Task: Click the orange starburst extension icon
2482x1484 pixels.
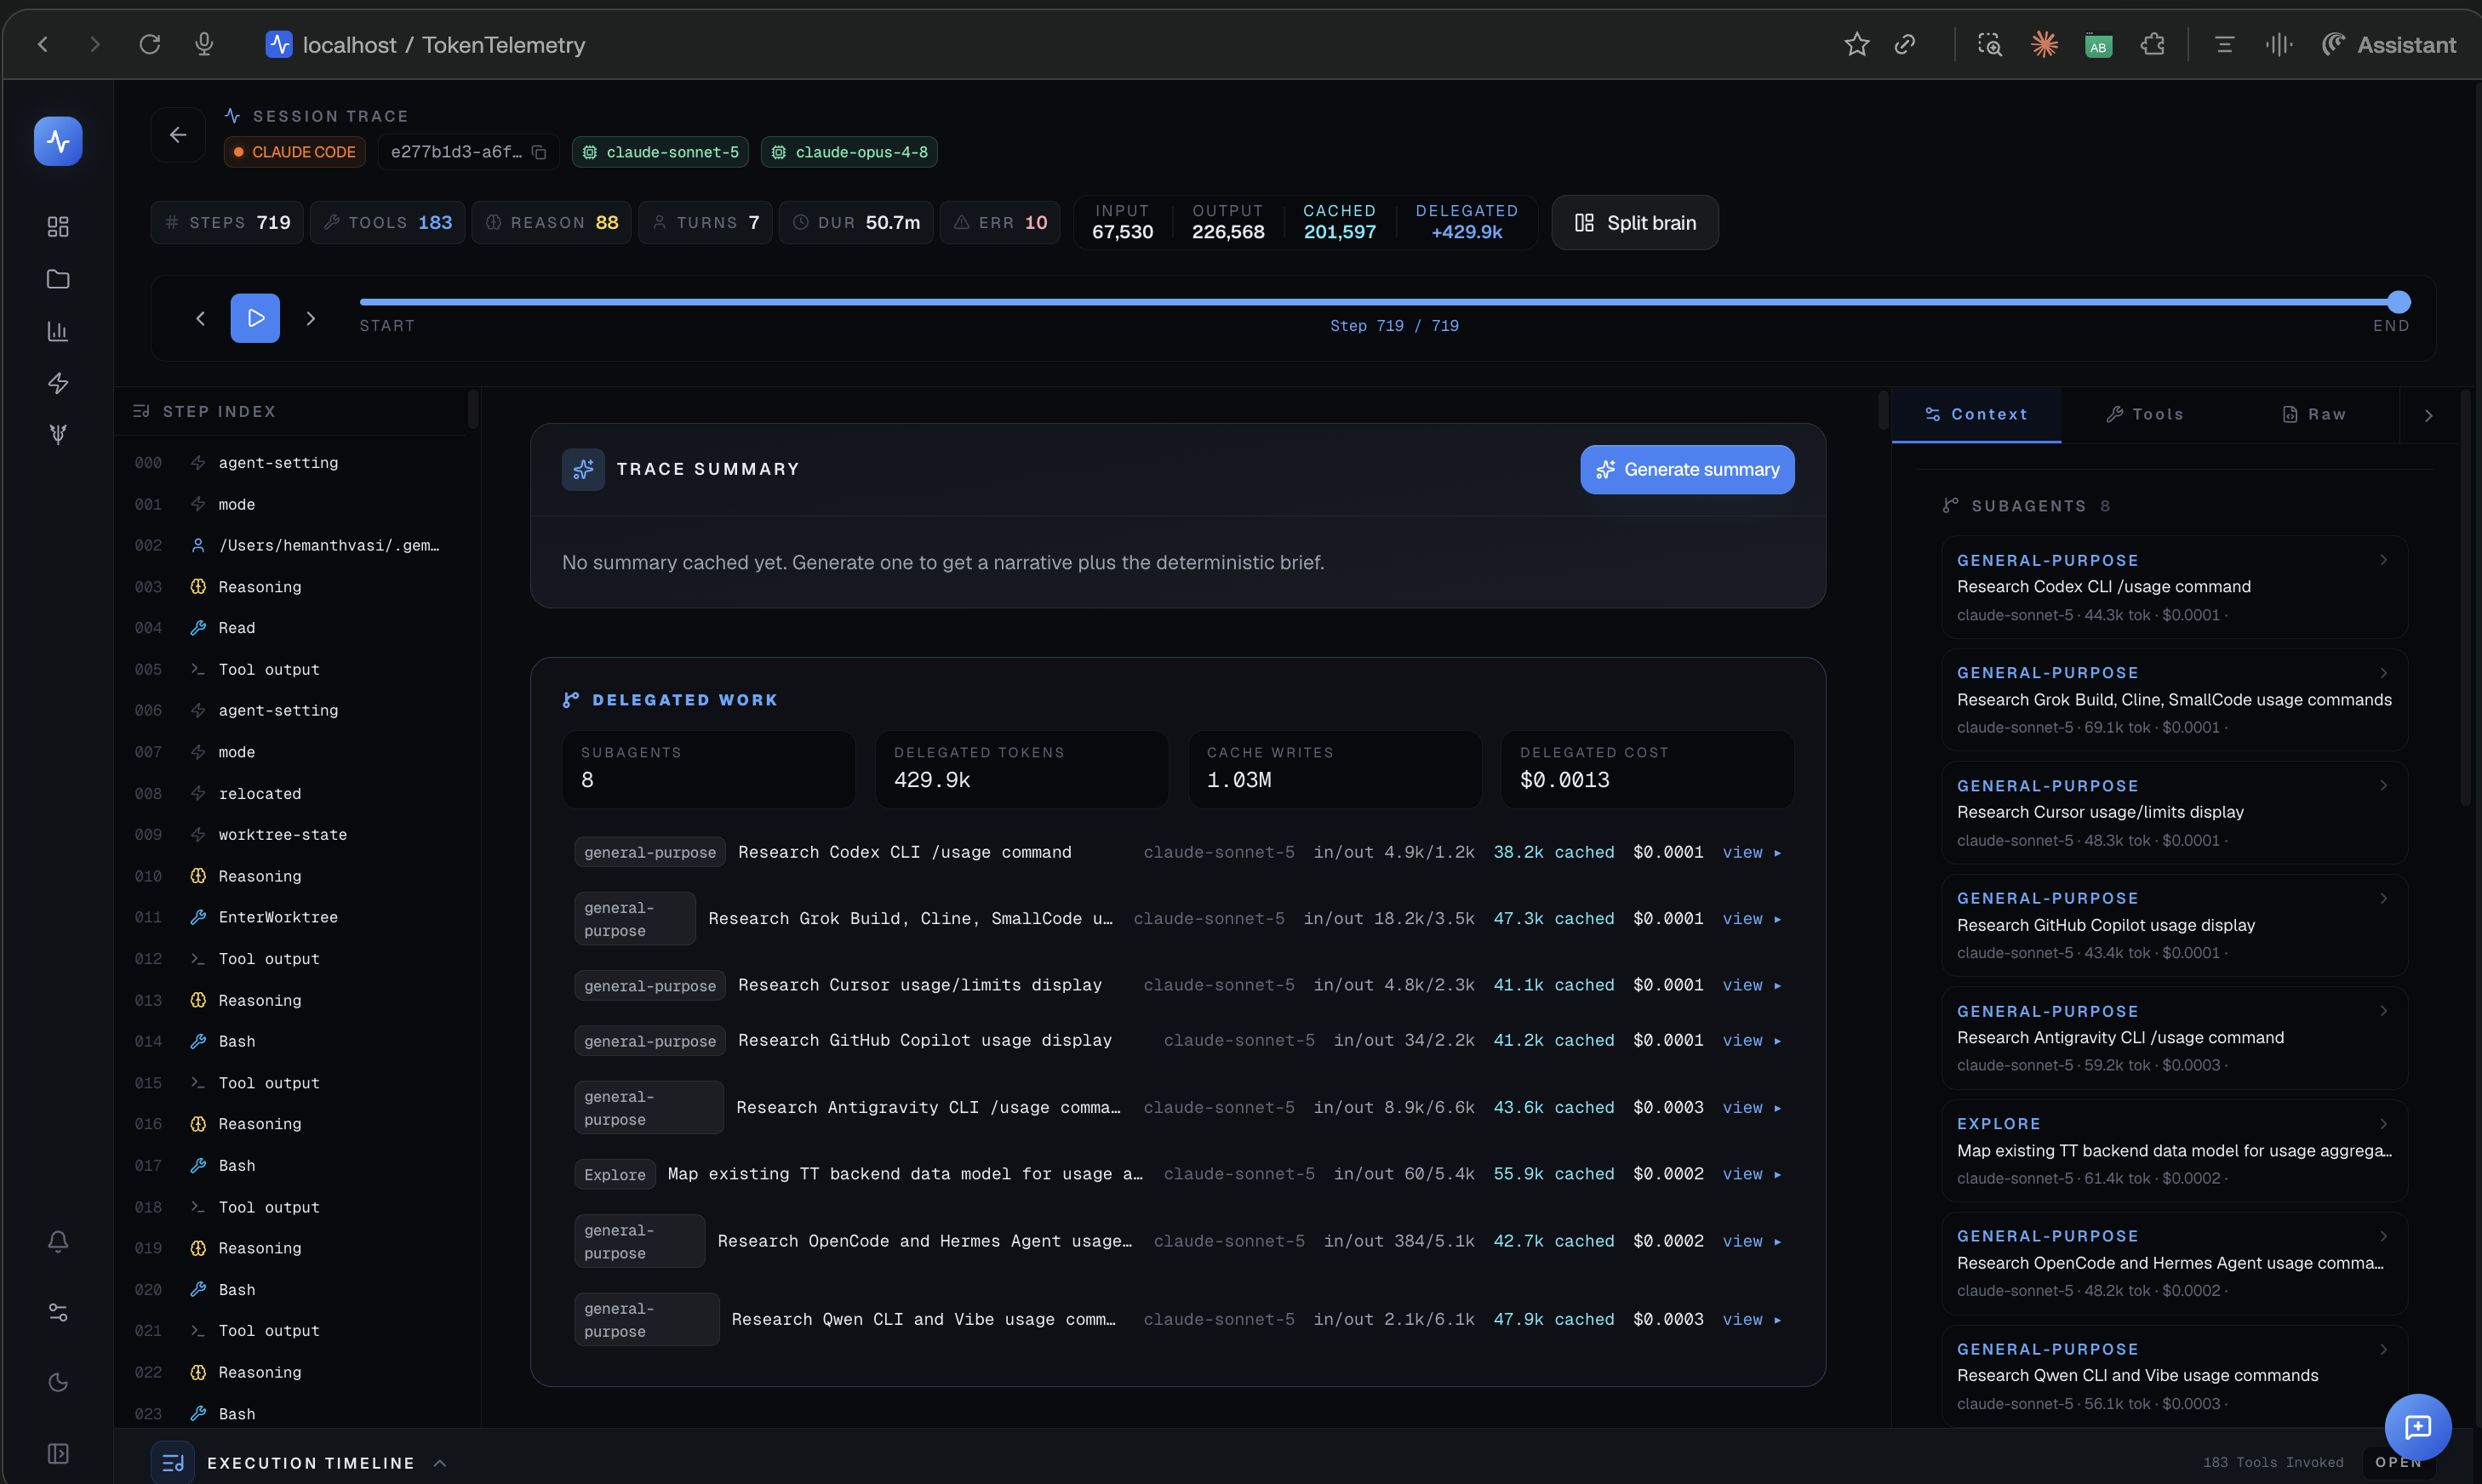Action: click(2044, 44)
